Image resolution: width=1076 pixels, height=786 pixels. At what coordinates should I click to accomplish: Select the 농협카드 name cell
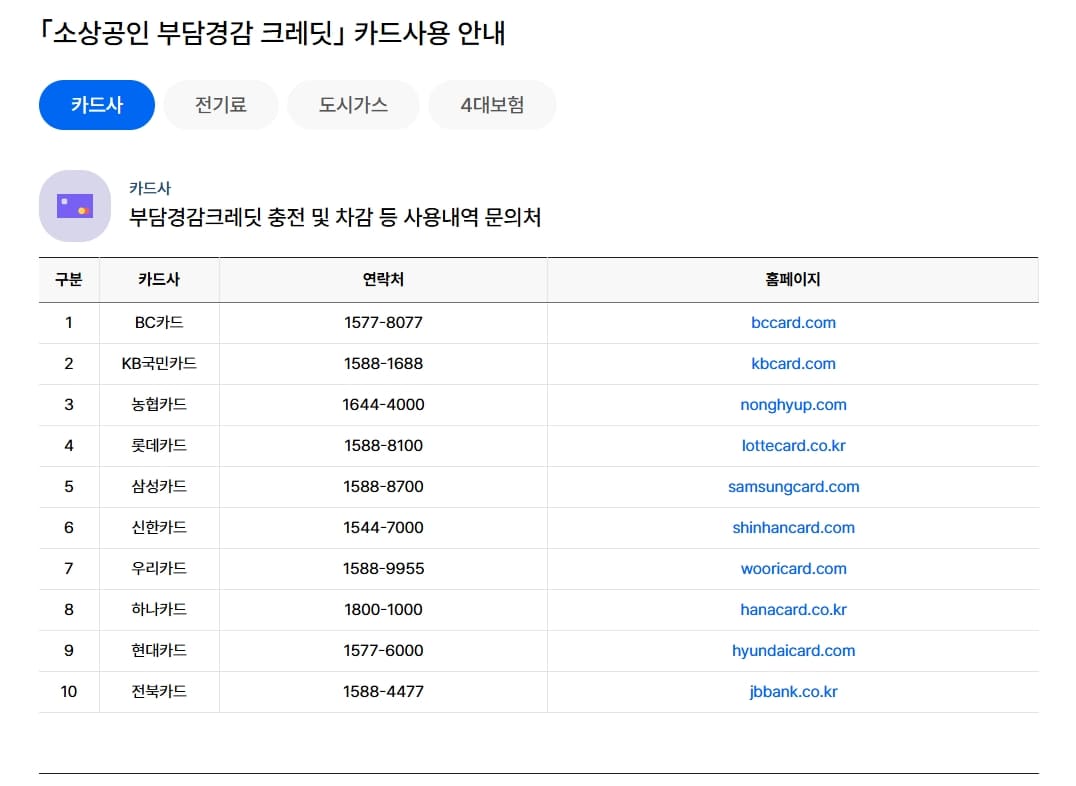coord(159,405)
